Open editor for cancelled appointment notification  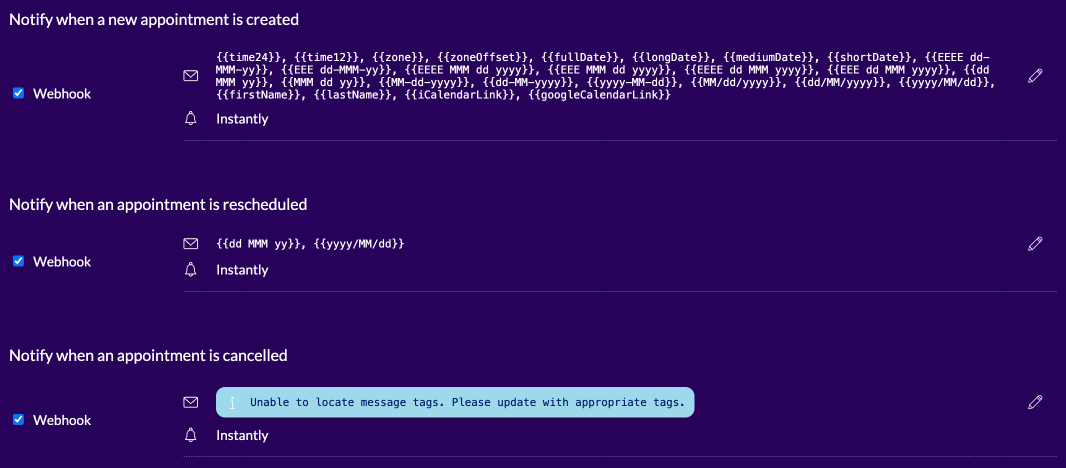1035,402
